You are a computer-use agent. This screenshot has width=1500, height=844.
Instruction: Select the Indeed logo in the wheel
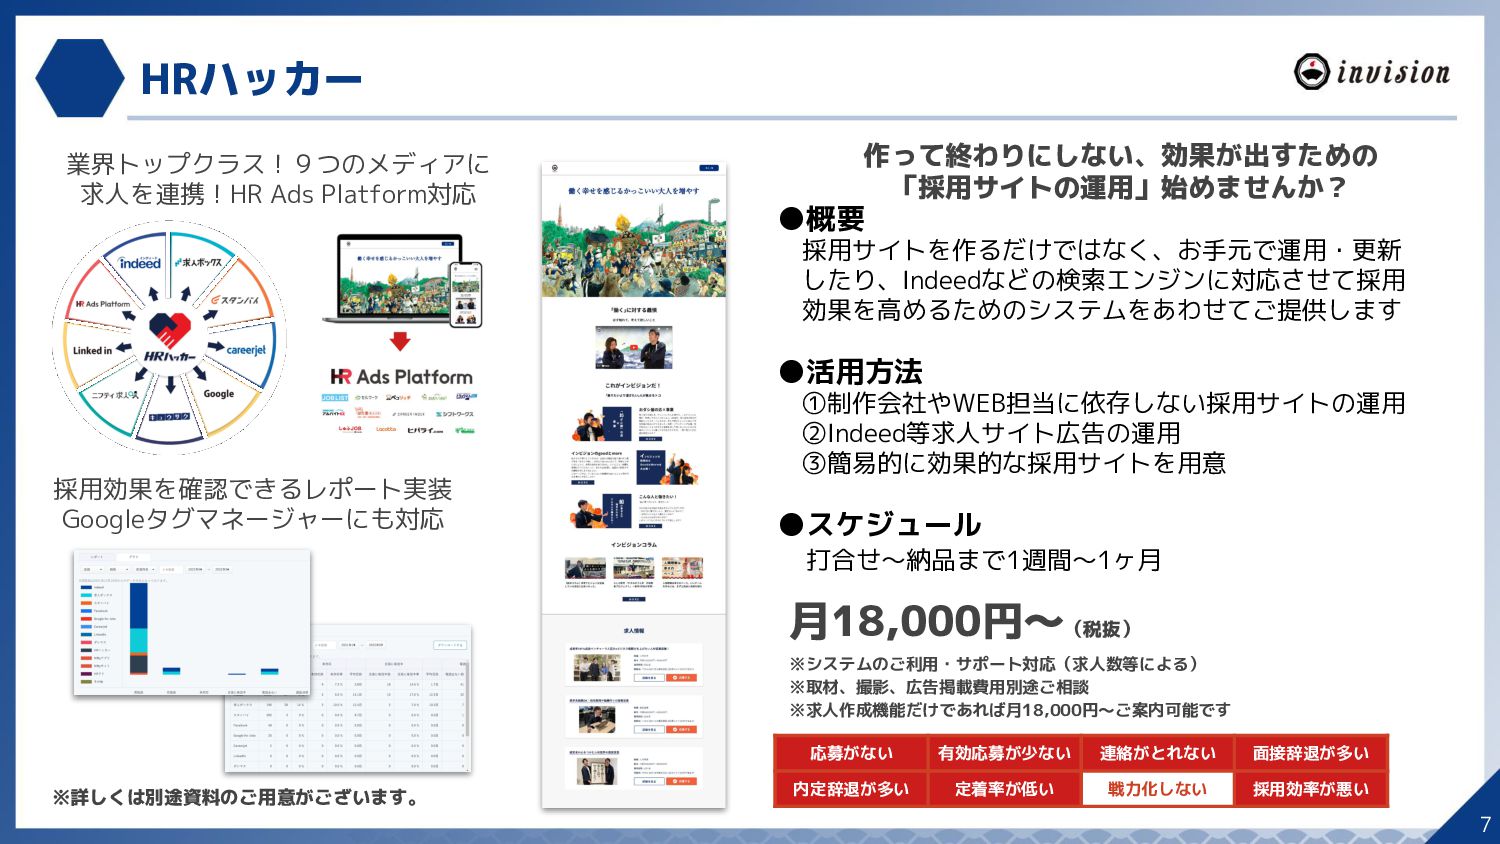[x=139, y=262]
